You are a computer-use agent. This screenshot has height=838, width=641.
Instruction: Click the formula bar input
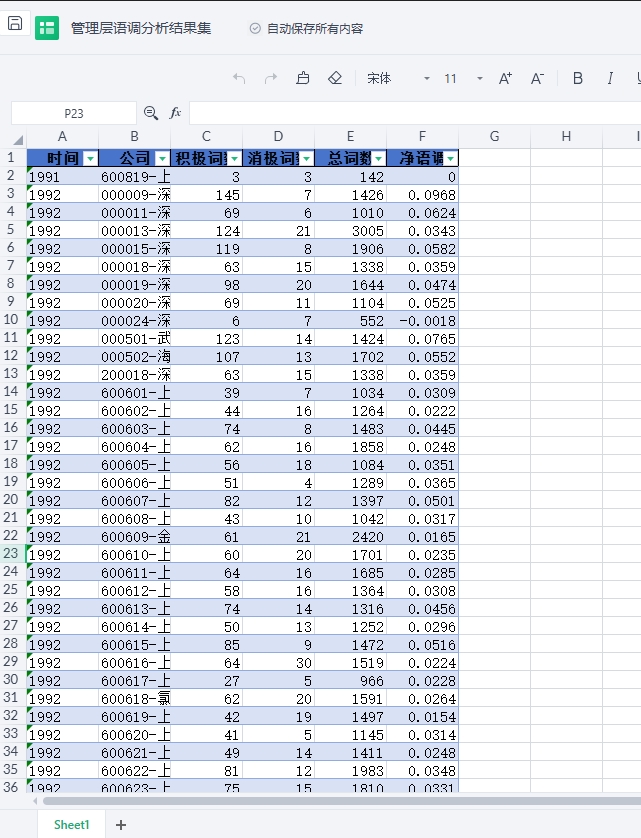coord(415,113)
